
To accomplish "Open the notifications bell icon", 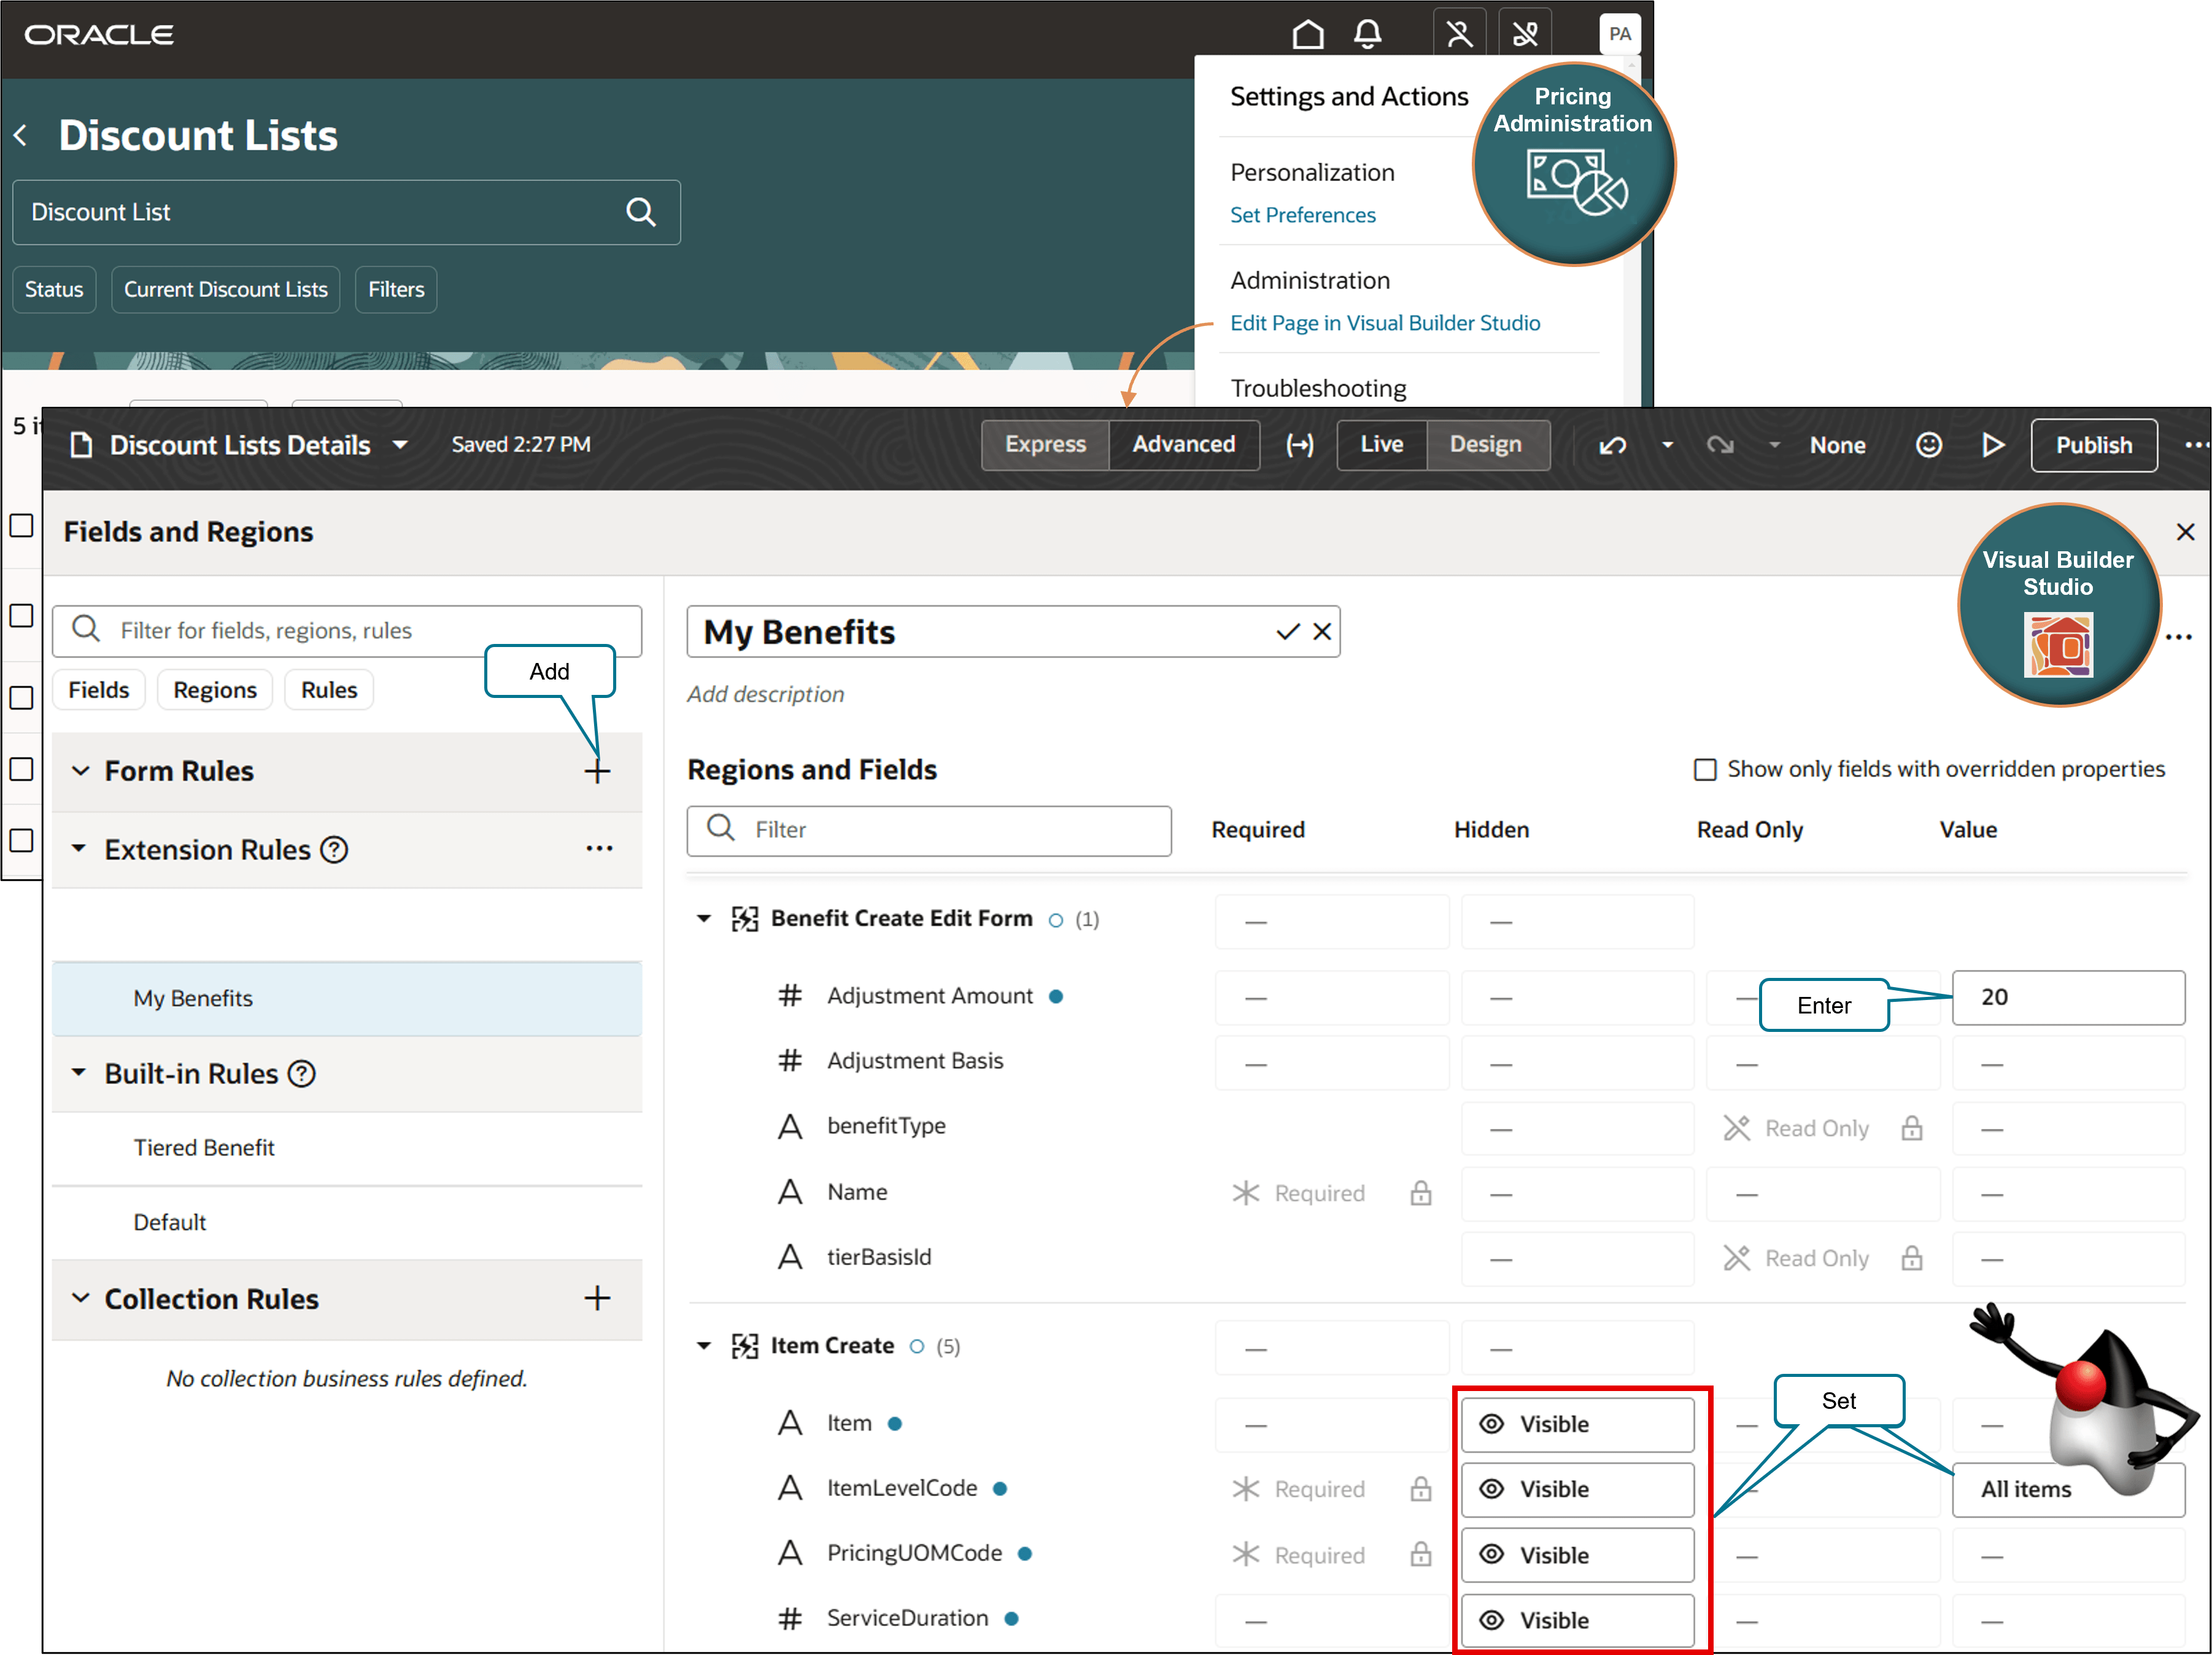I will pos(1367,35).
